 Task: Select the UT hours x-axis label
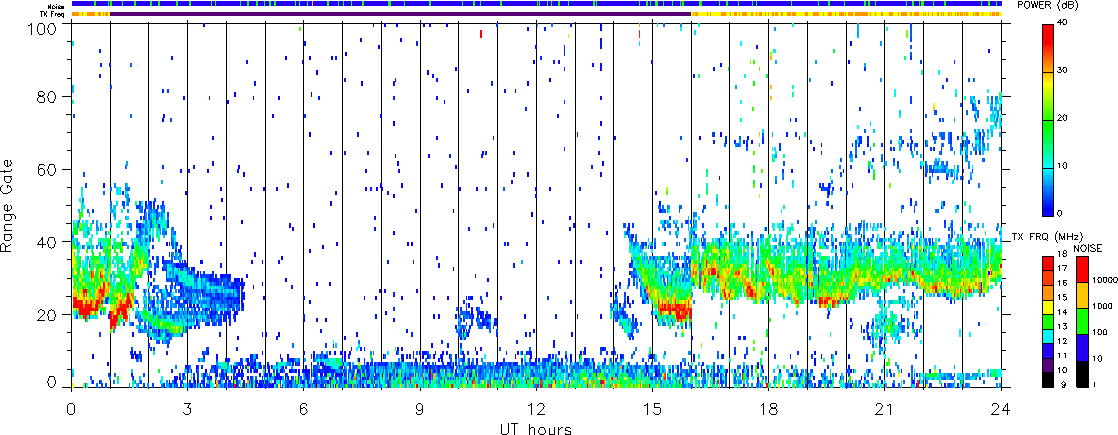click(537, 428)
